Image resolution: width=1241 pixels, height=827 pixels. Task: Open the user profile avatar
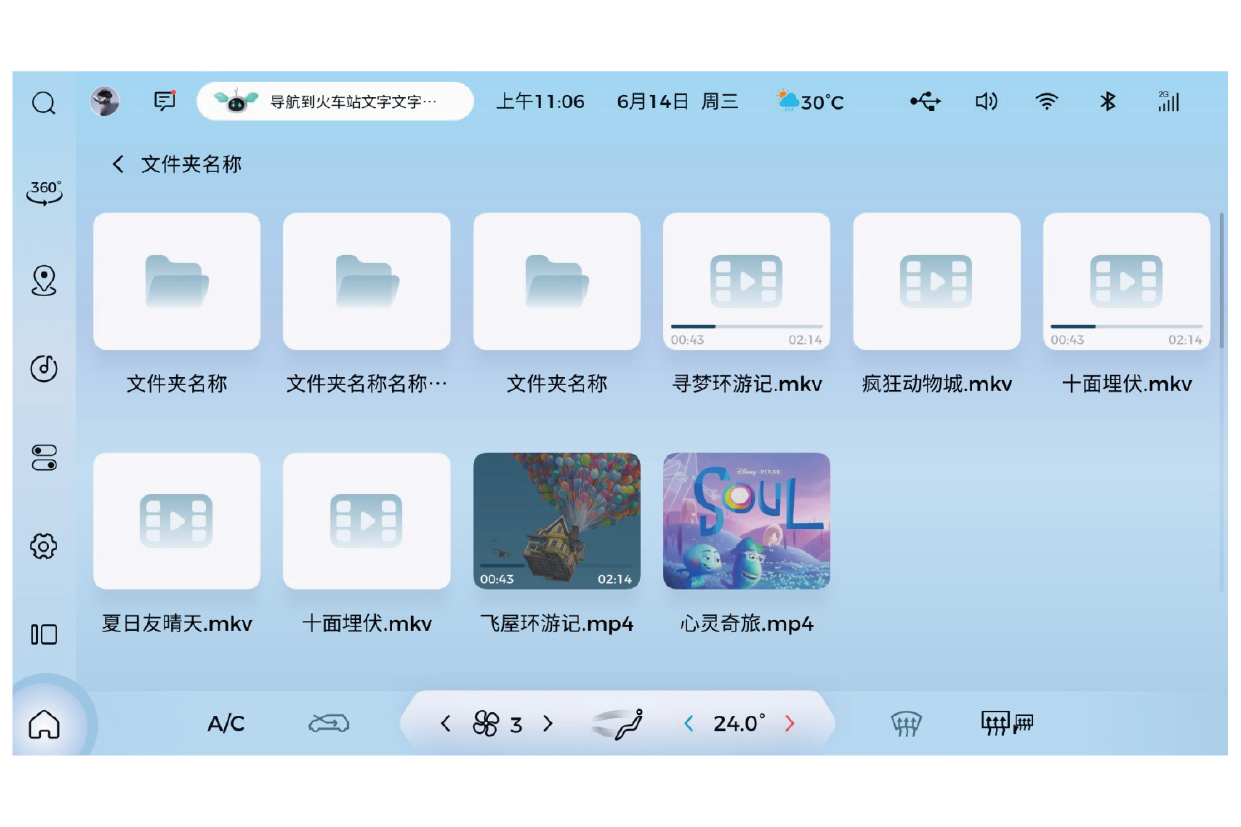pos(105,101)
